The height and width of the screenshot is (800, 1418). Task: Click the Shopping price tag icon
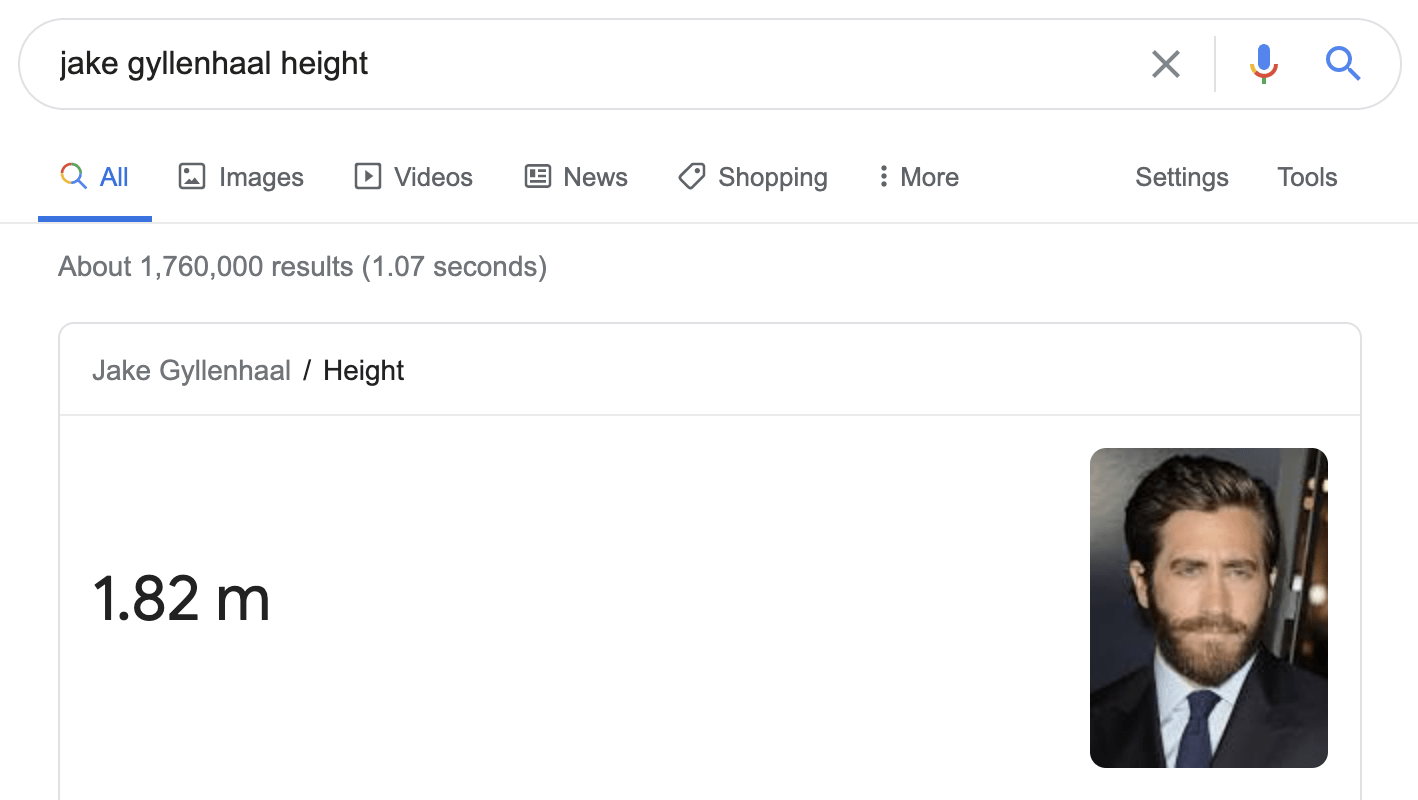pyautogui.click(x=691, y=176)
